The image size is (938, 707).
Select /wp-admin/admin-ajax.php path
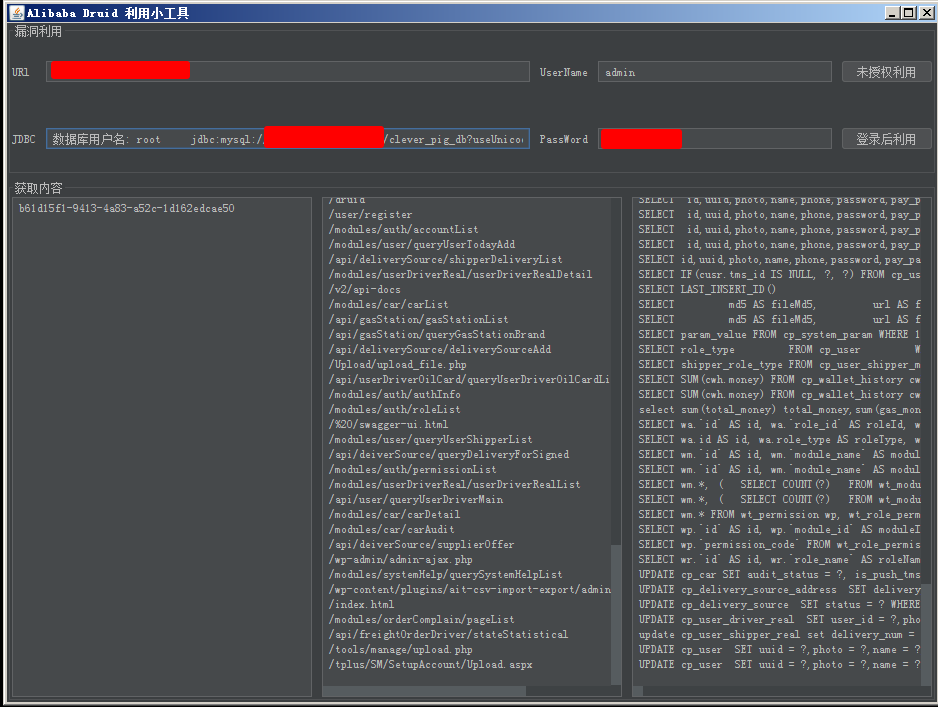pos(400,559)
